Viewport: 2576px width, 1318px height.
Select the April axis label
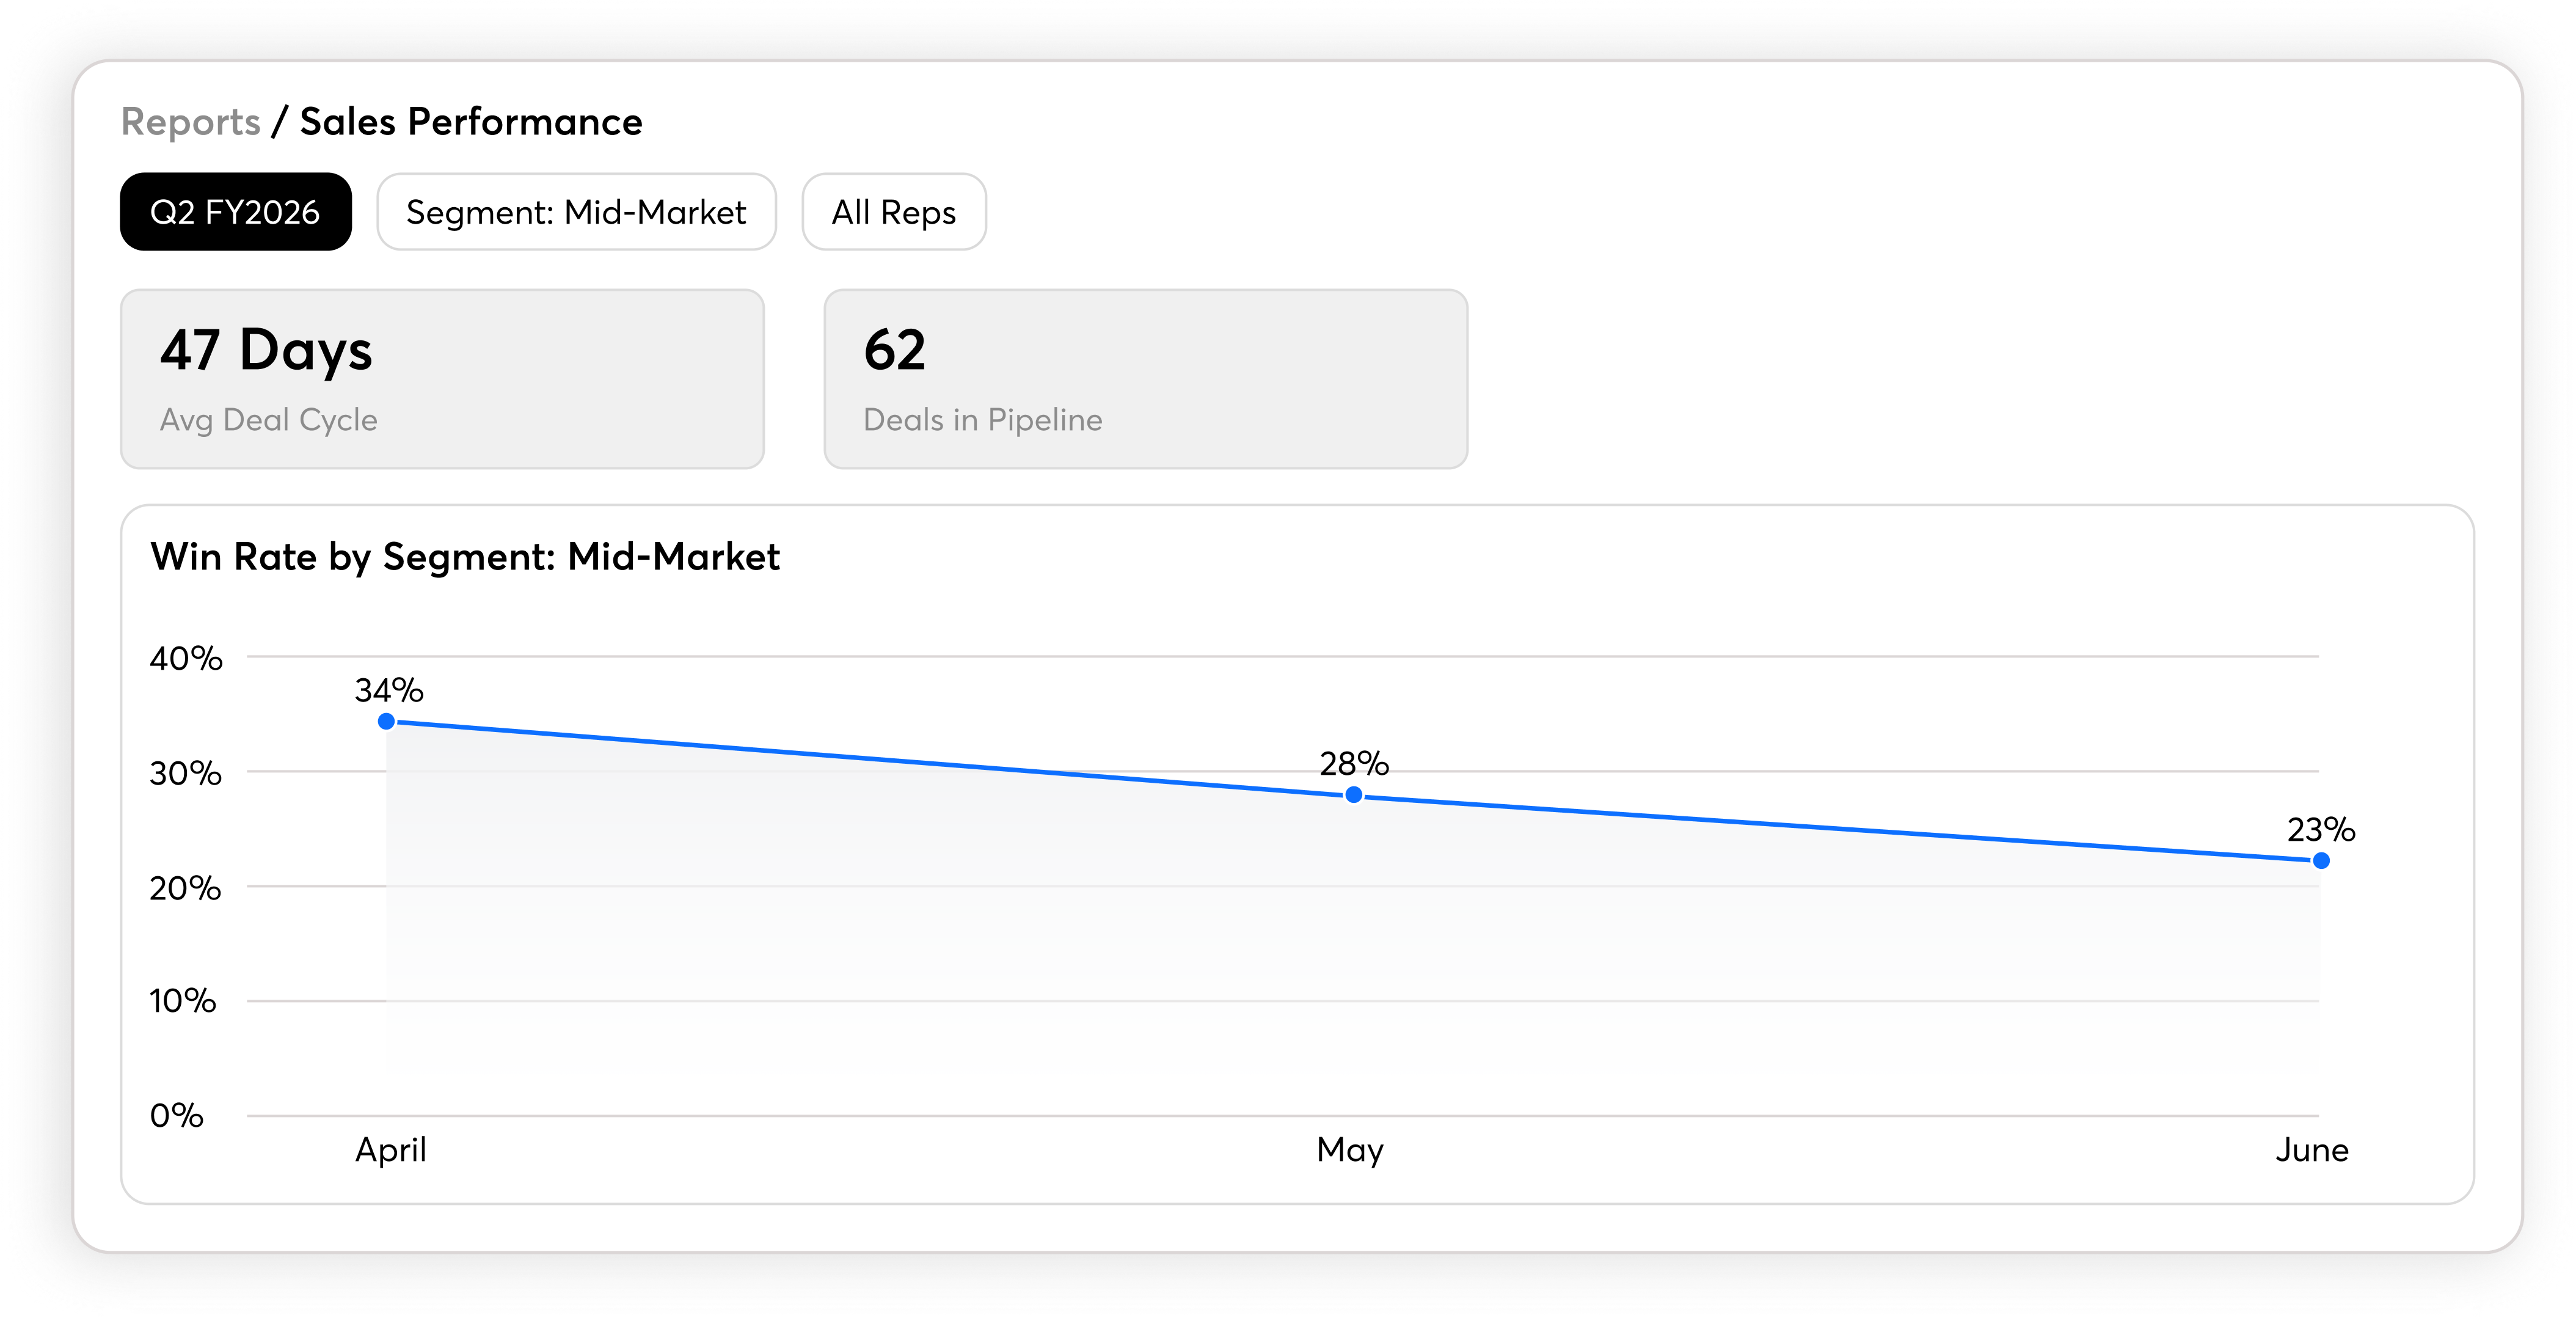point(391,1150)
